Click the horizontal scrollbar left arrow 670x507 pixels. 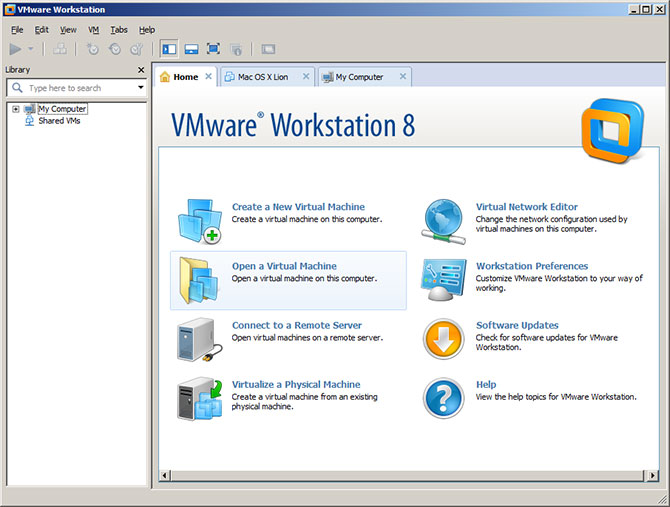click(165, 475)
